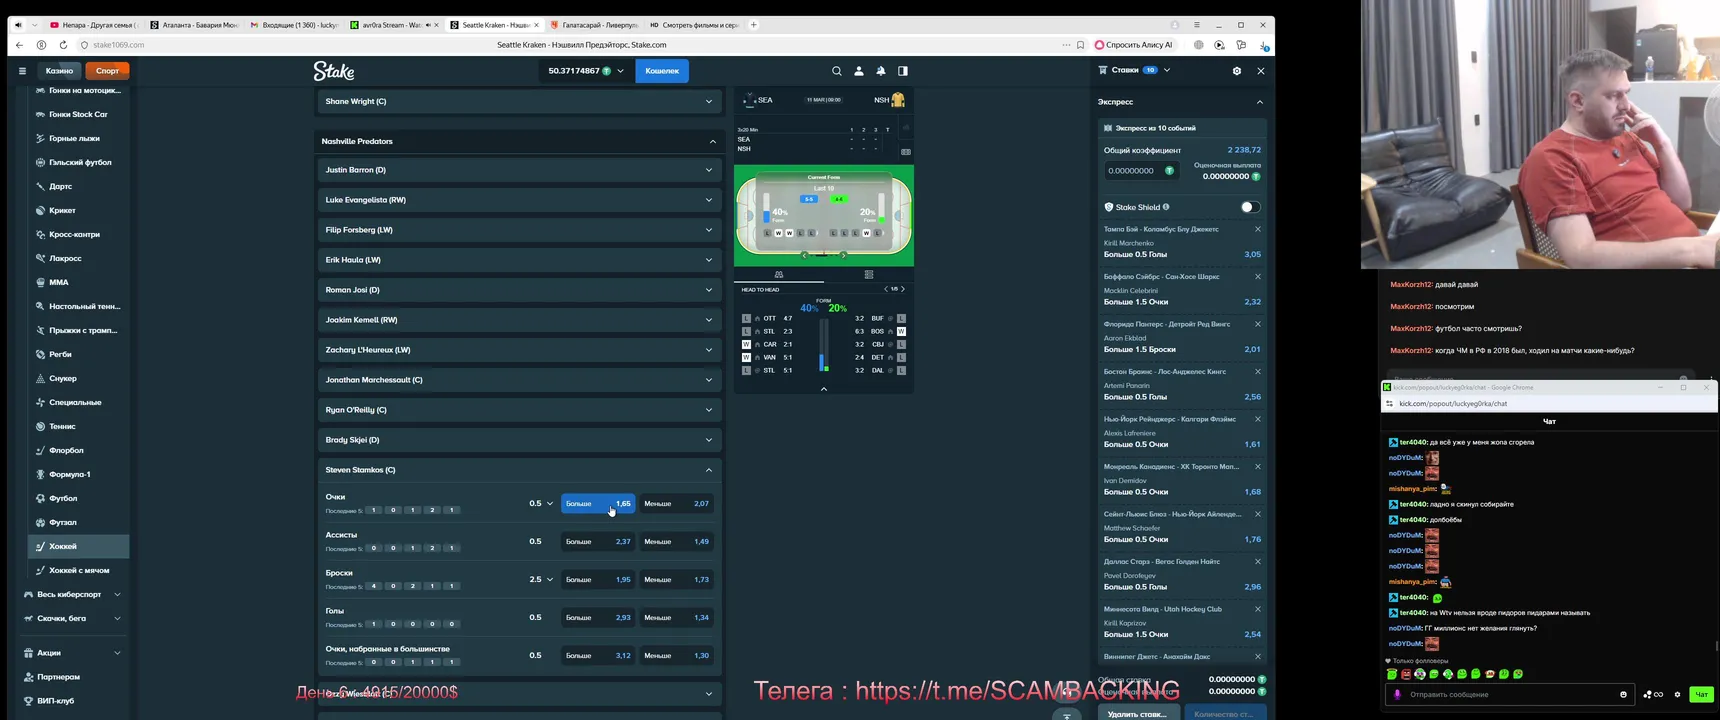Screen dimensions: 1720x720
Task: Expand Filip Forsberg (LW) markets
Action: tap(519, 230)
